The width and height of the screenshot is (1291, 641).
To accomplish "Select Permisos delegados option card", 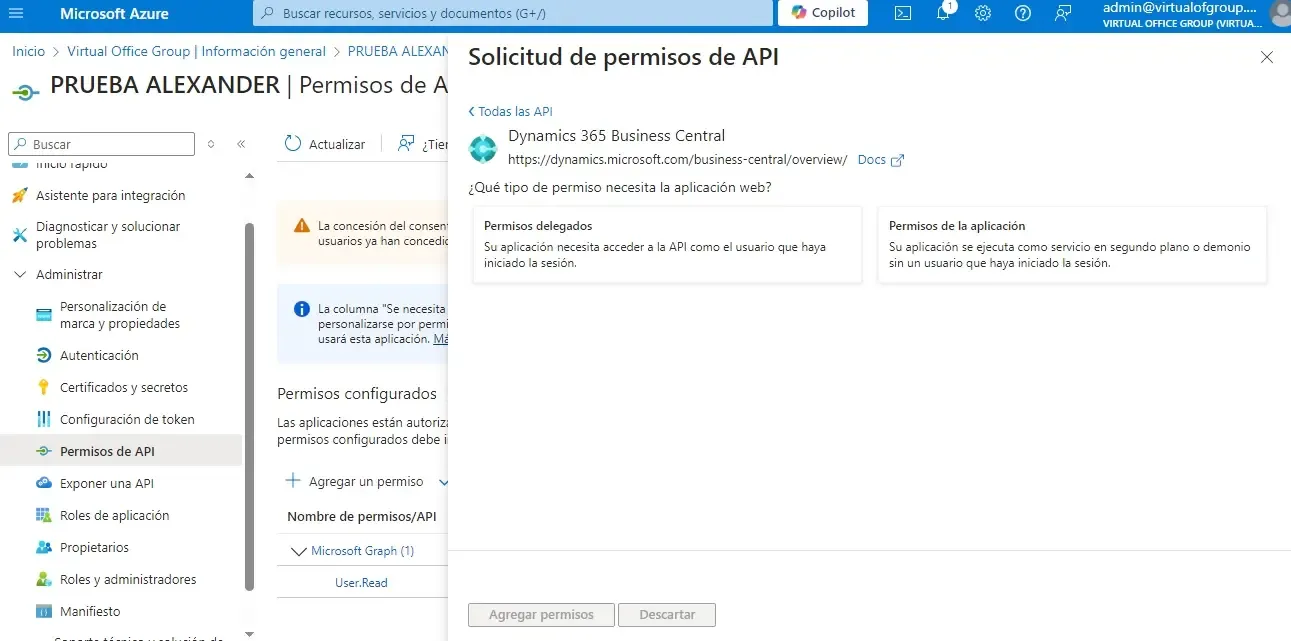I will pyautogui.click(x=667, y=245).
